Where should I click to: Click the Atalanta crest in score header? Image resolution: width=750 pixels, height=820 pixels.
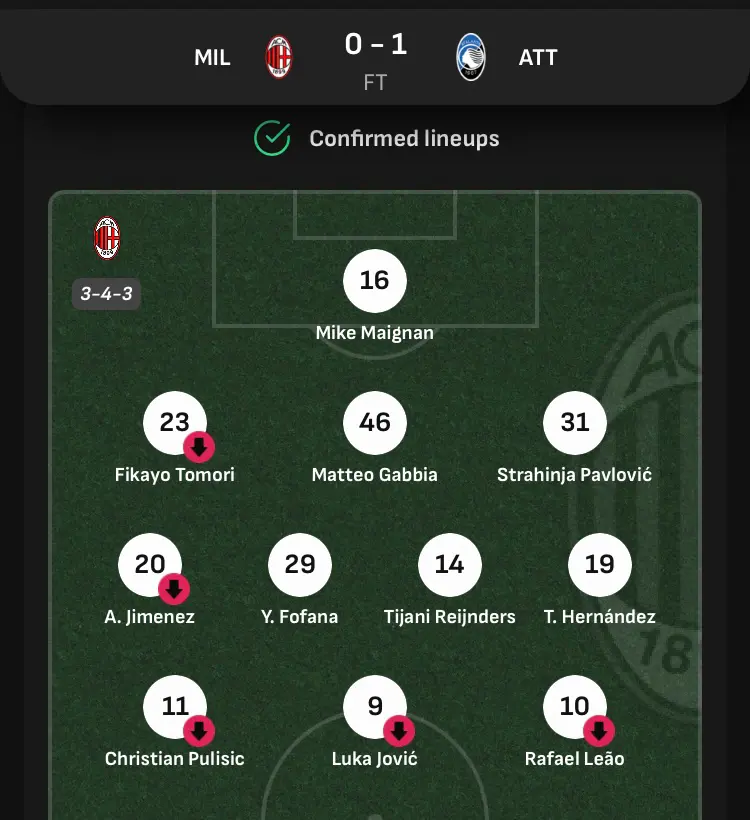(x=471, y=57)
